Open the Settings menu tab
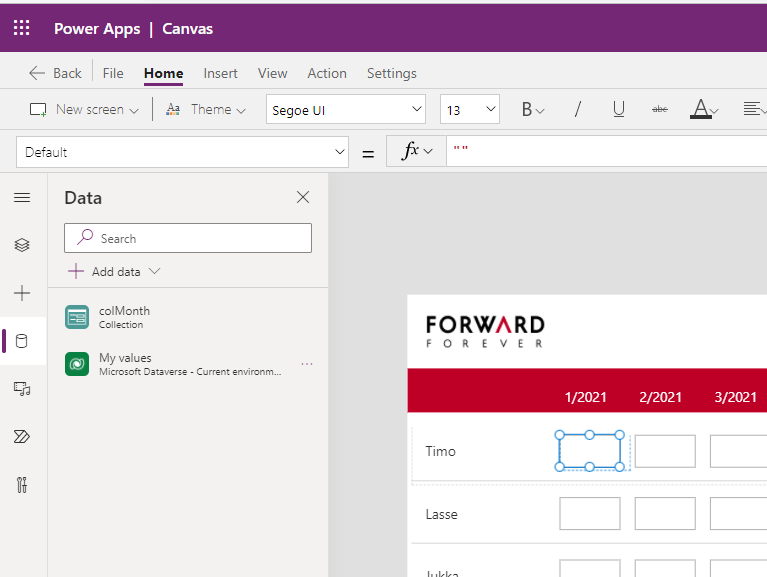The image size is (767, 577). (x=391, y=73)
